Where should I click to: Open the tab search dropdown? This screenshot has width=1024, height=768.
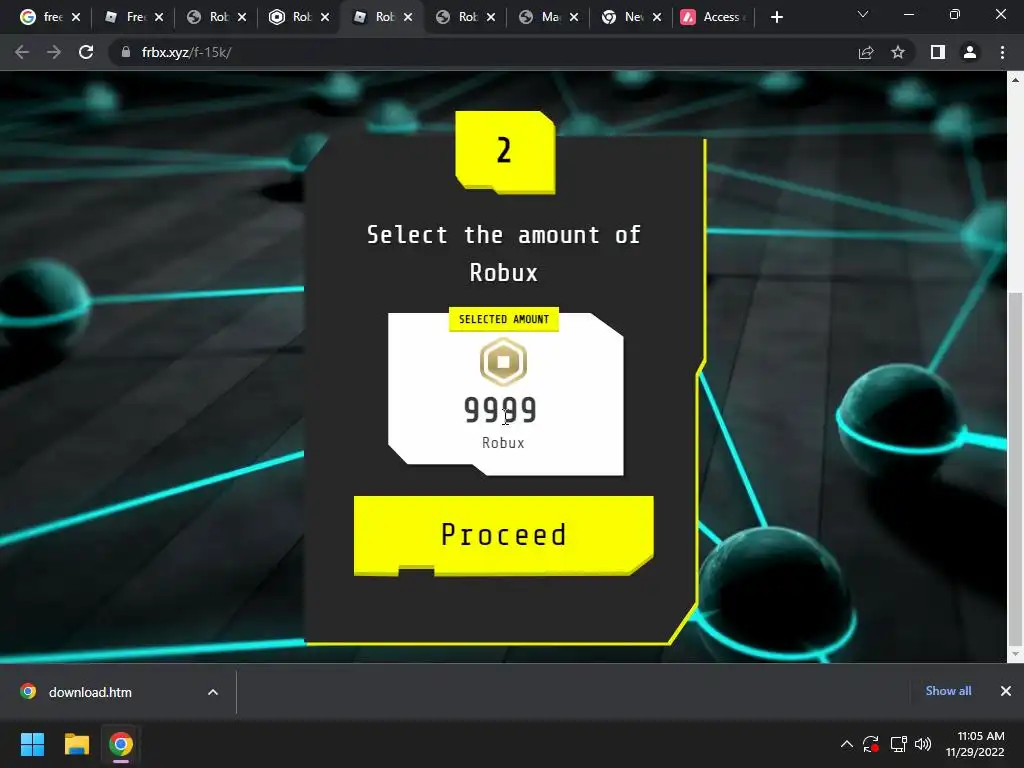[x=863, y=14]
